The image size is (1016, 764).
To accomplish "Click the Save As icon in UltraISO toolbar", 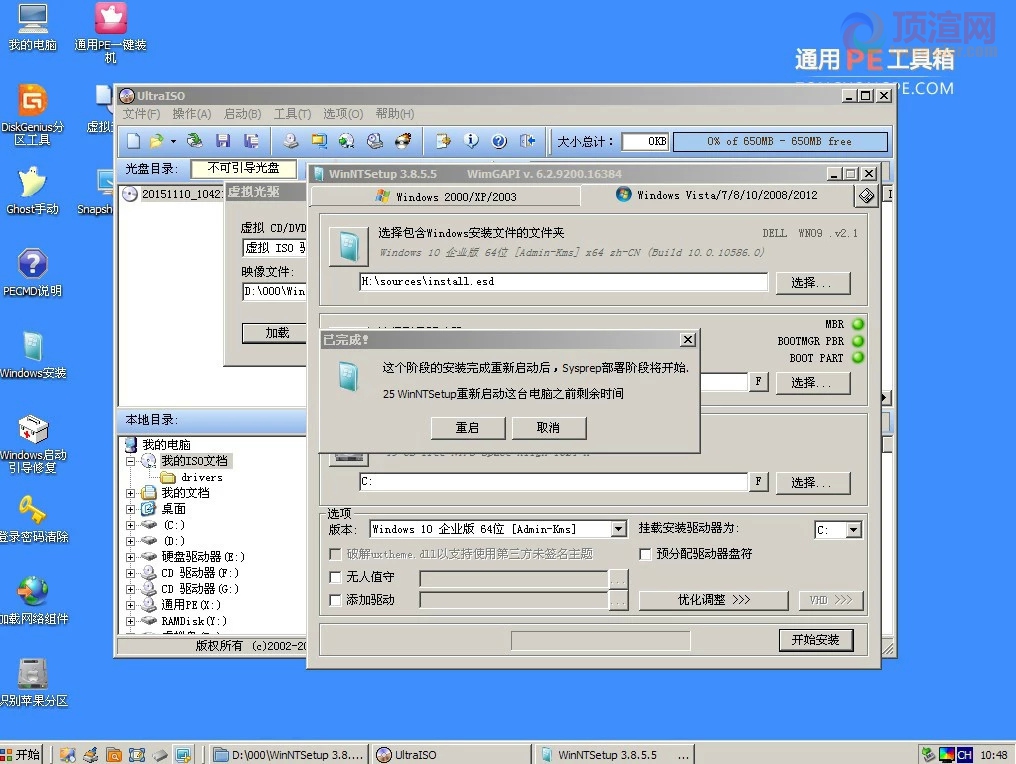I will pos(251,141).
